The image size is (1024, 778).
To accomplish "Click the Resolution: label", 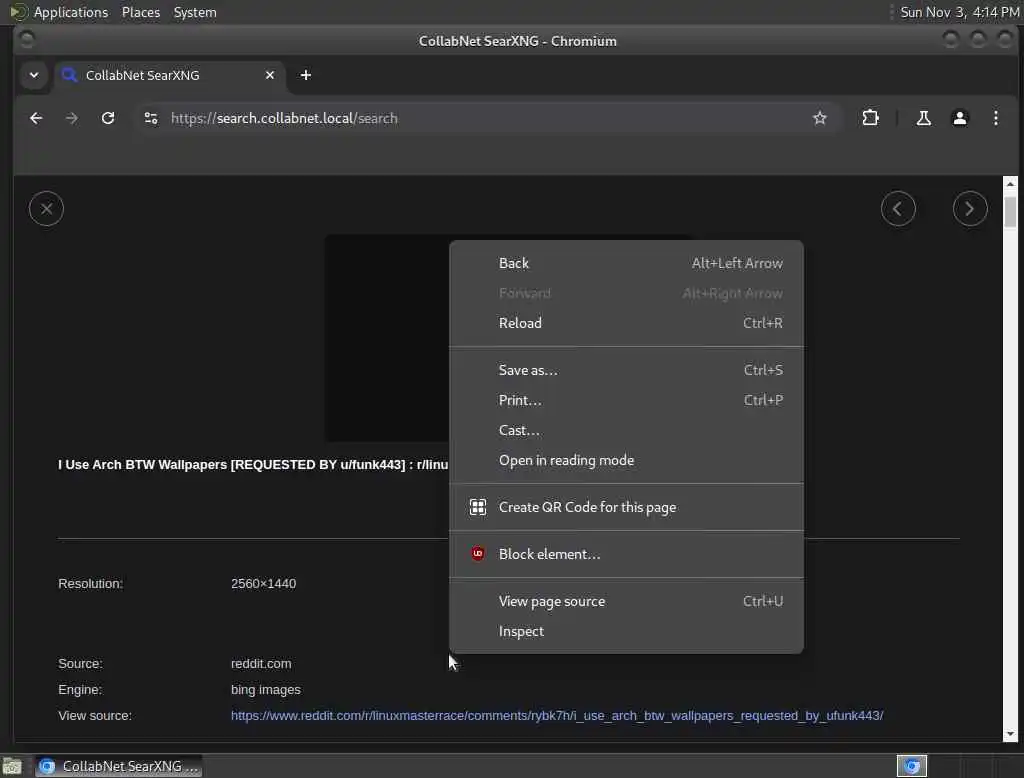I will [x=90, y=583].
